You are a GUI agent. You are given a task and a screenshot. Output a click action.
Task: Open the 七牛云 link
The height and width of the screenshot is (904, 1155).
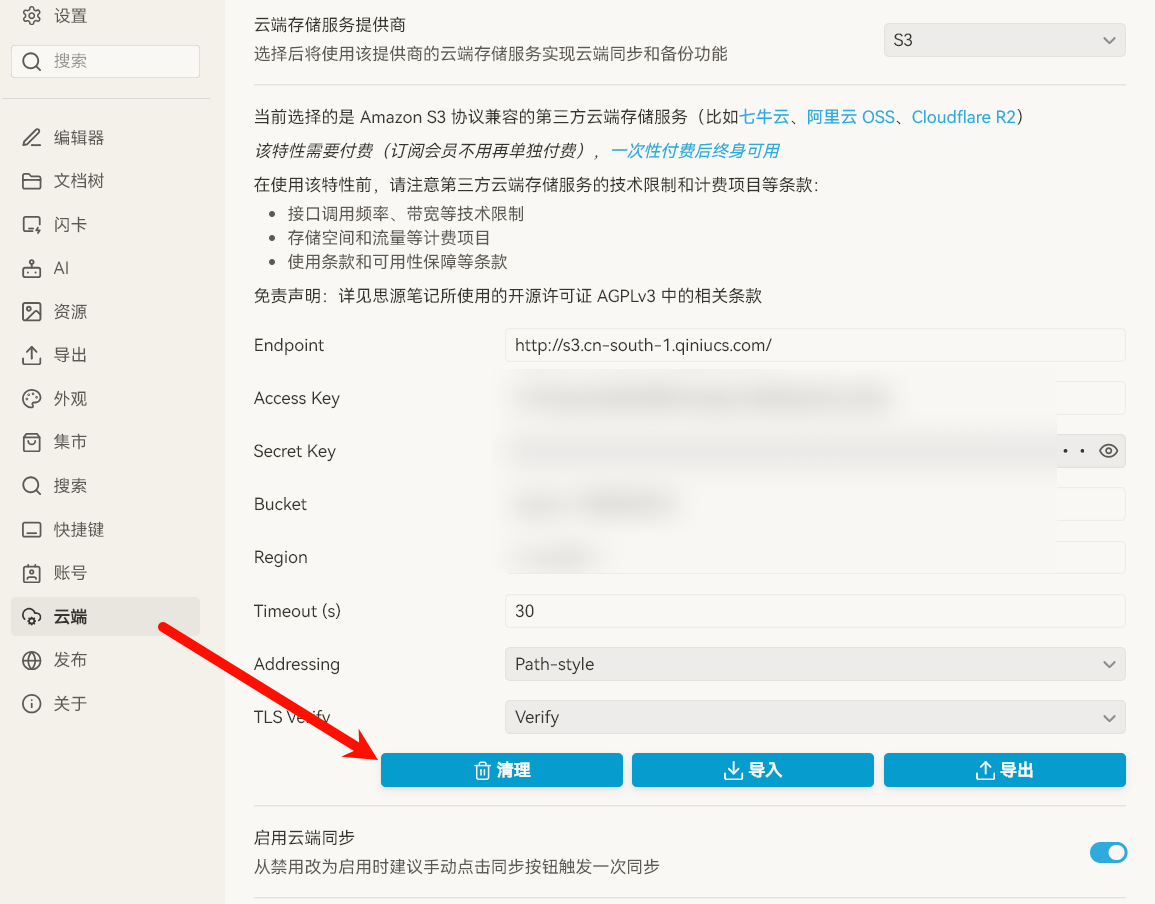(764, 117)
